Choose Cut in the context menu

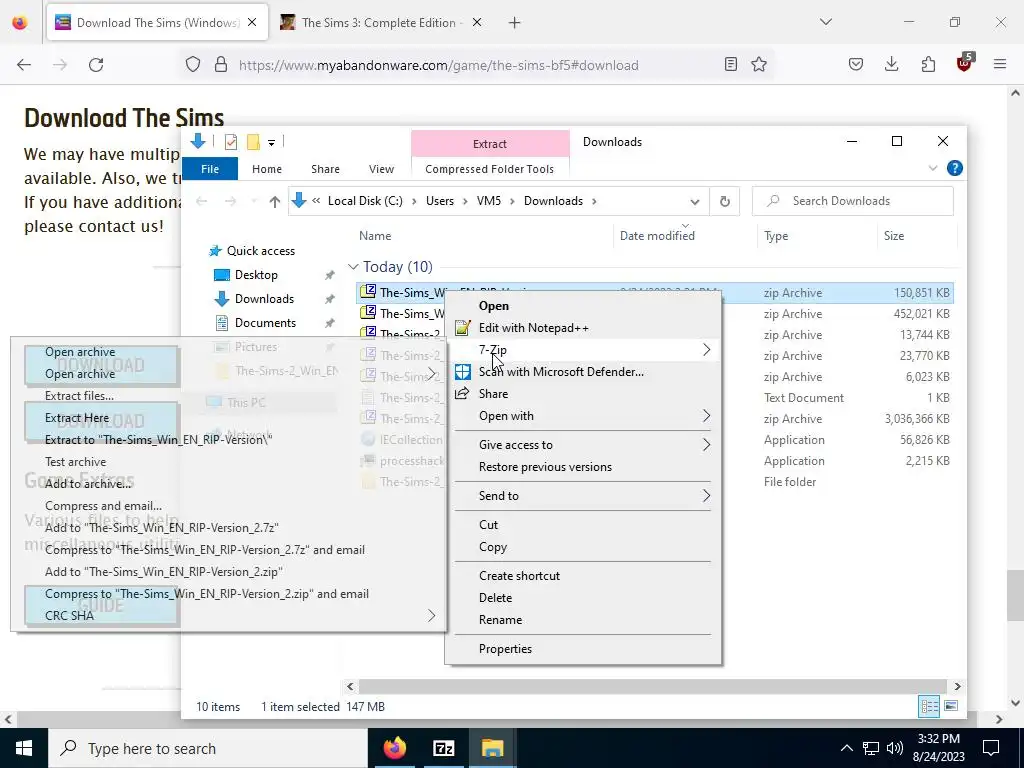point(488,525)
